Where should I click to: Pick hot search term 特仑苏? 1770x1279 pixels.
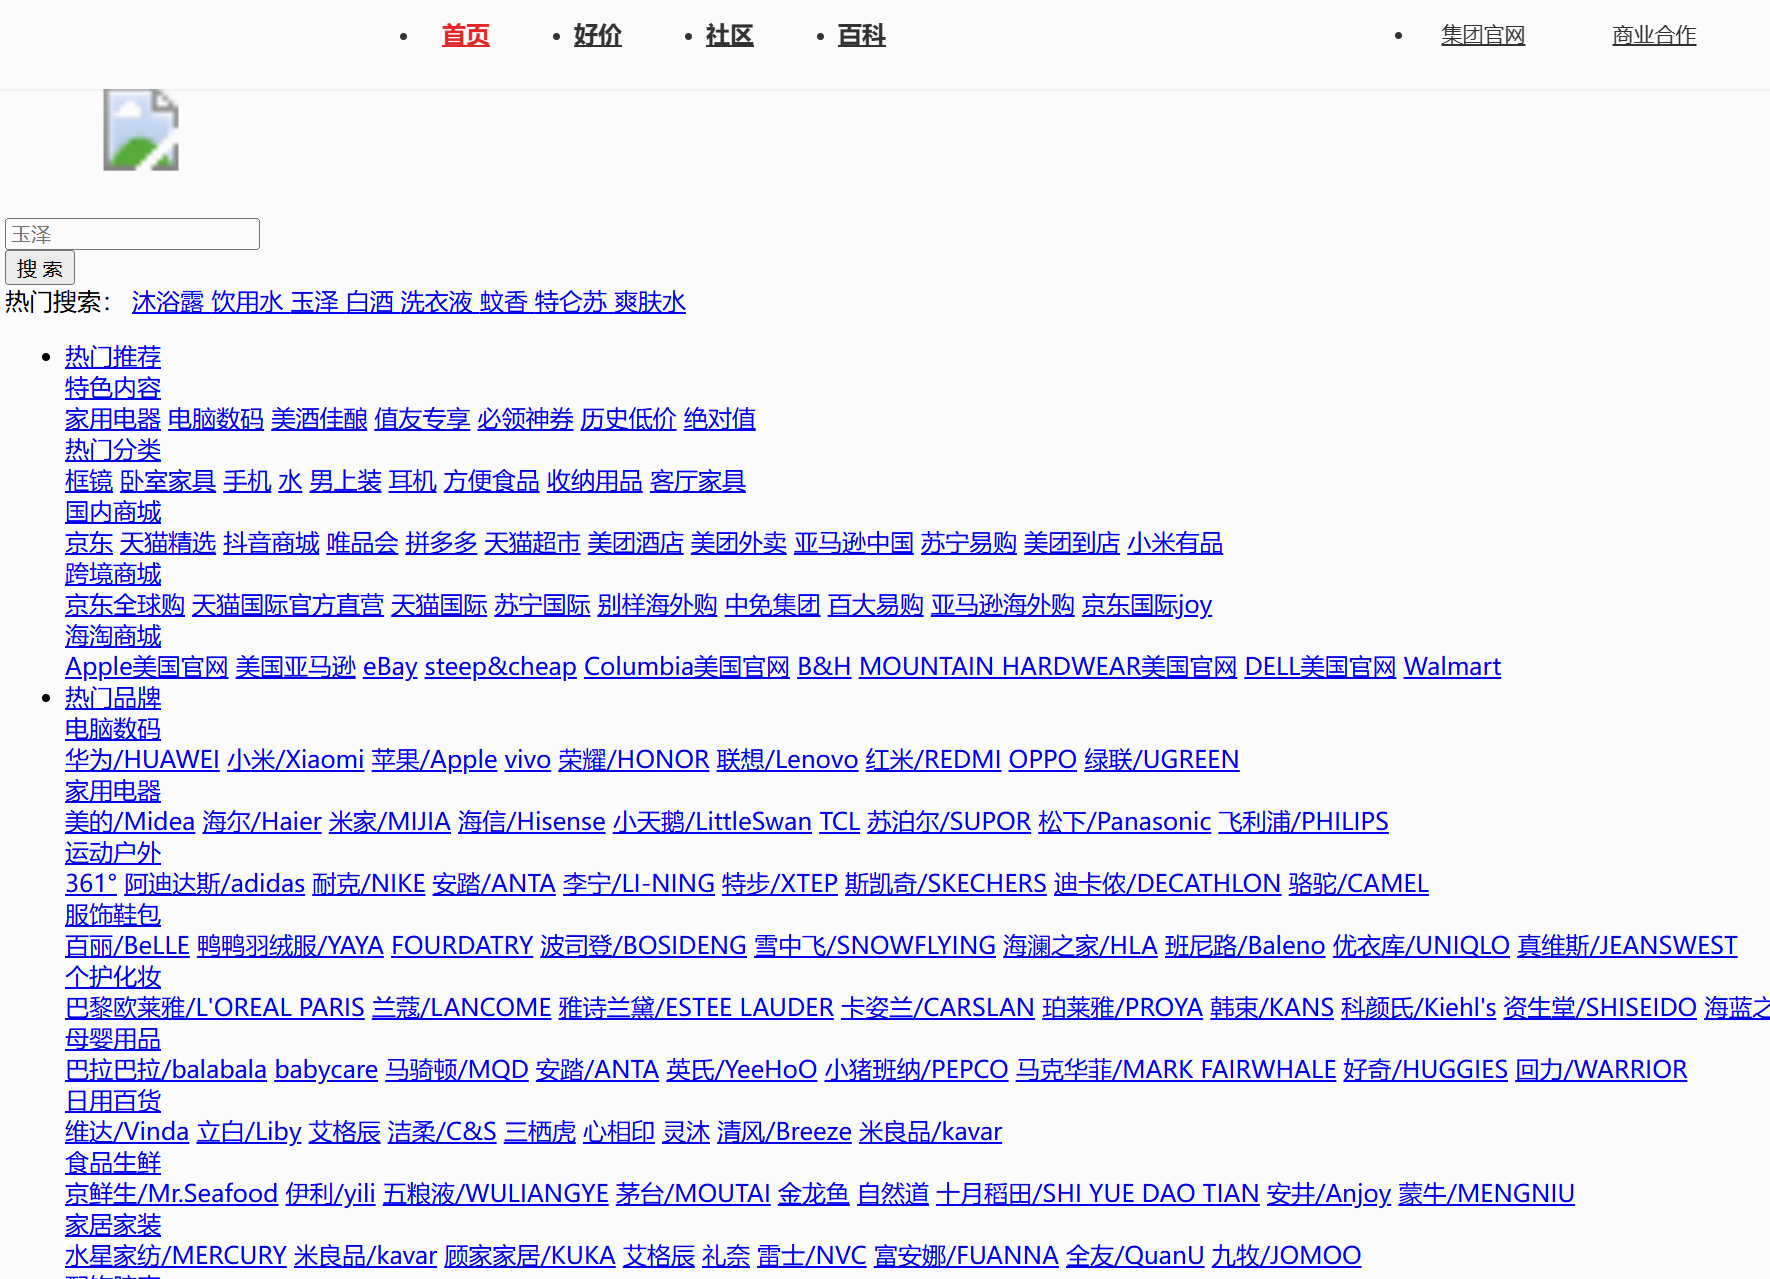tap(571, 302)
